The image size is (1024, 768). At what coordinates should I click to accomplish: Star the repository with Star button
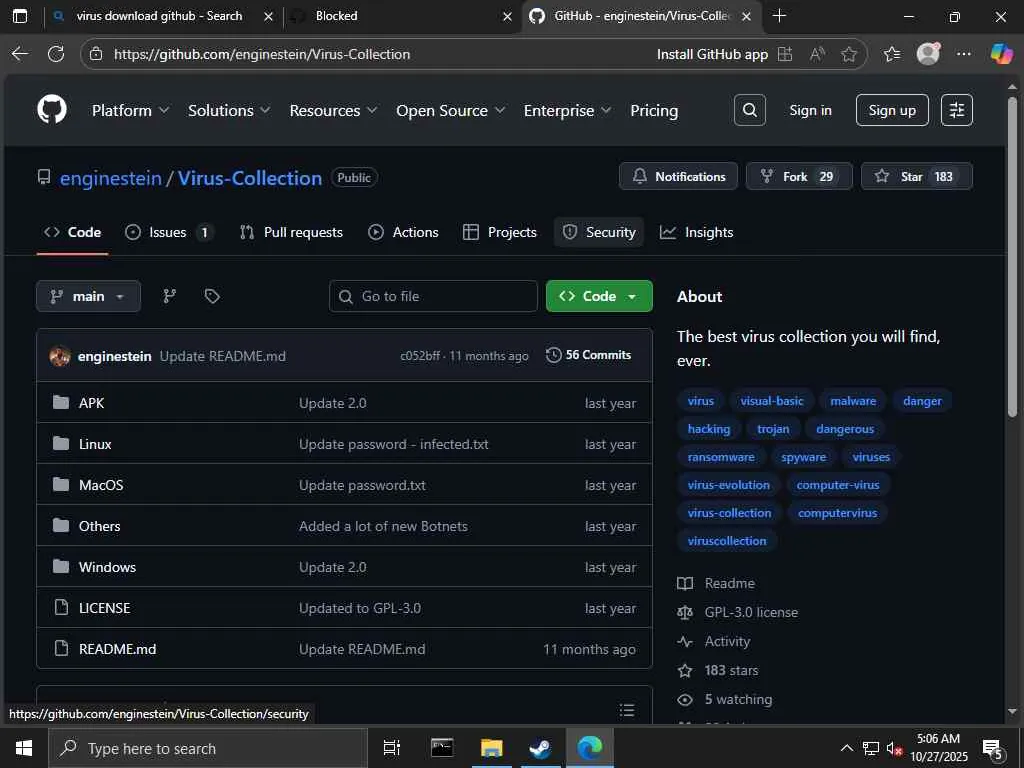(917, 176)
